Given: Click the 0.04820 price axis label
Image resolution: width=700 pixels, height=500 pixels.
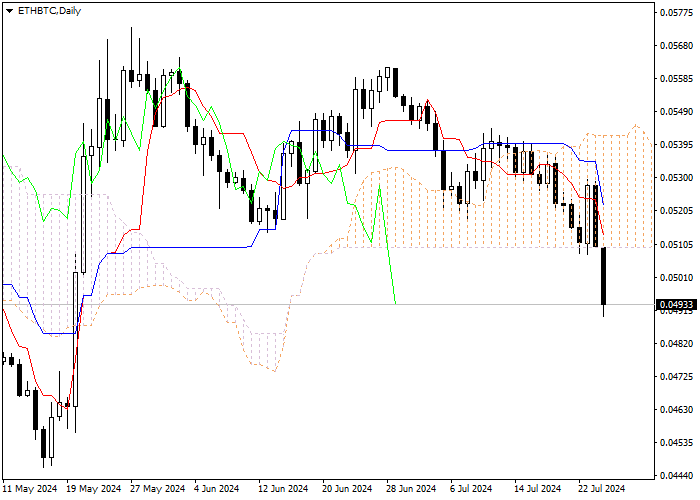Looking at the screenshot, I should [676, 344].
